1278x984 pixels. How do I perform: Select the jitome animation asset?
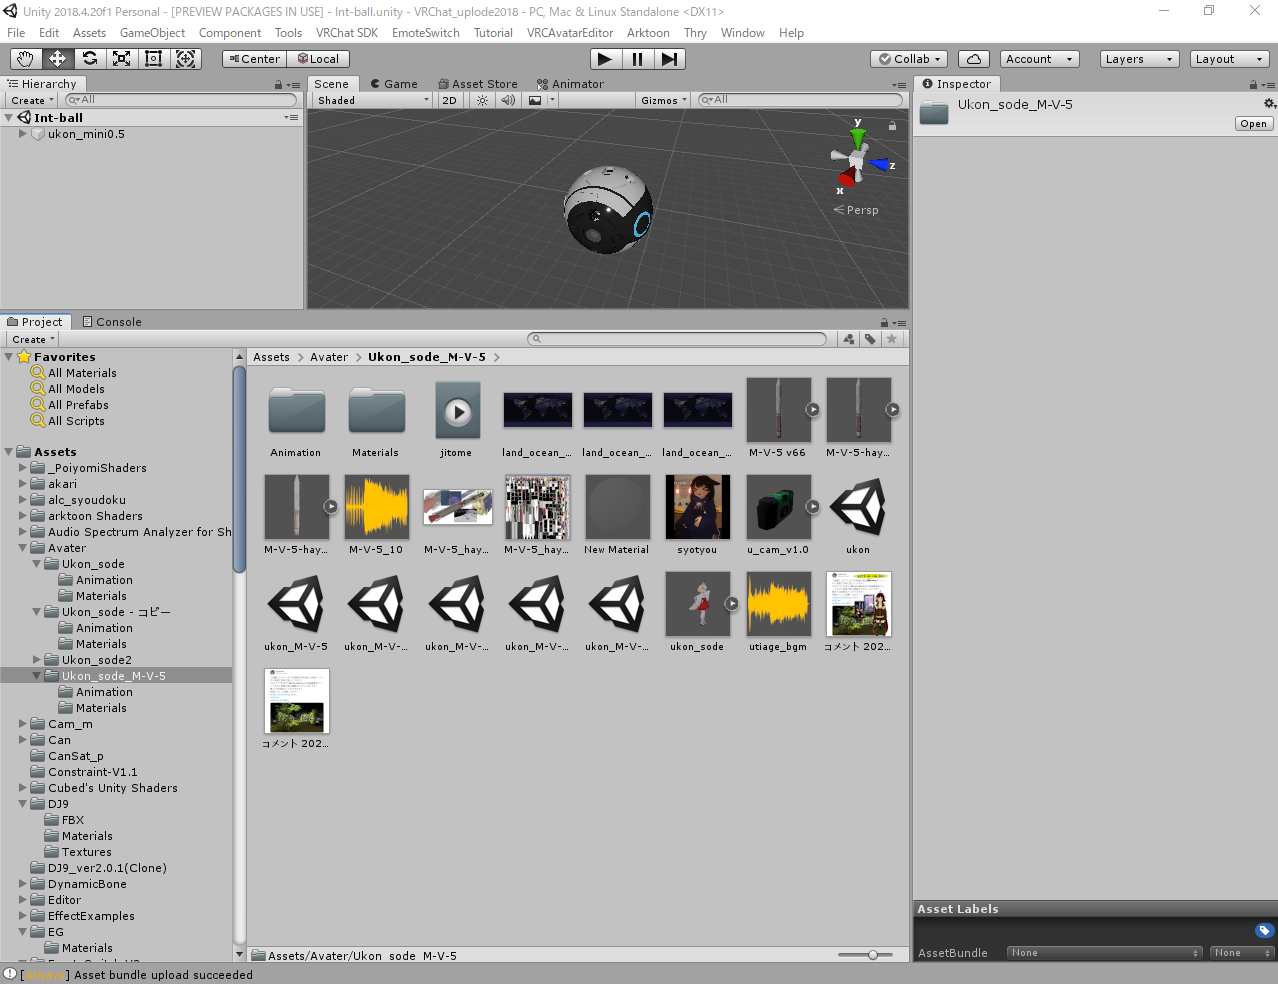(x=457, y=419)
